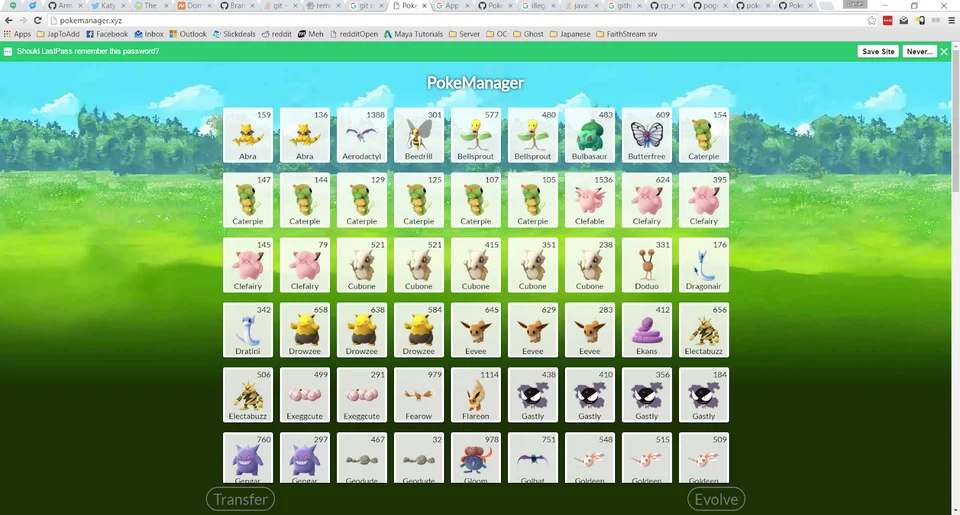Select the Clefairy card with CP 624
This screenshot has height=515, width=960.
(647, 200)
